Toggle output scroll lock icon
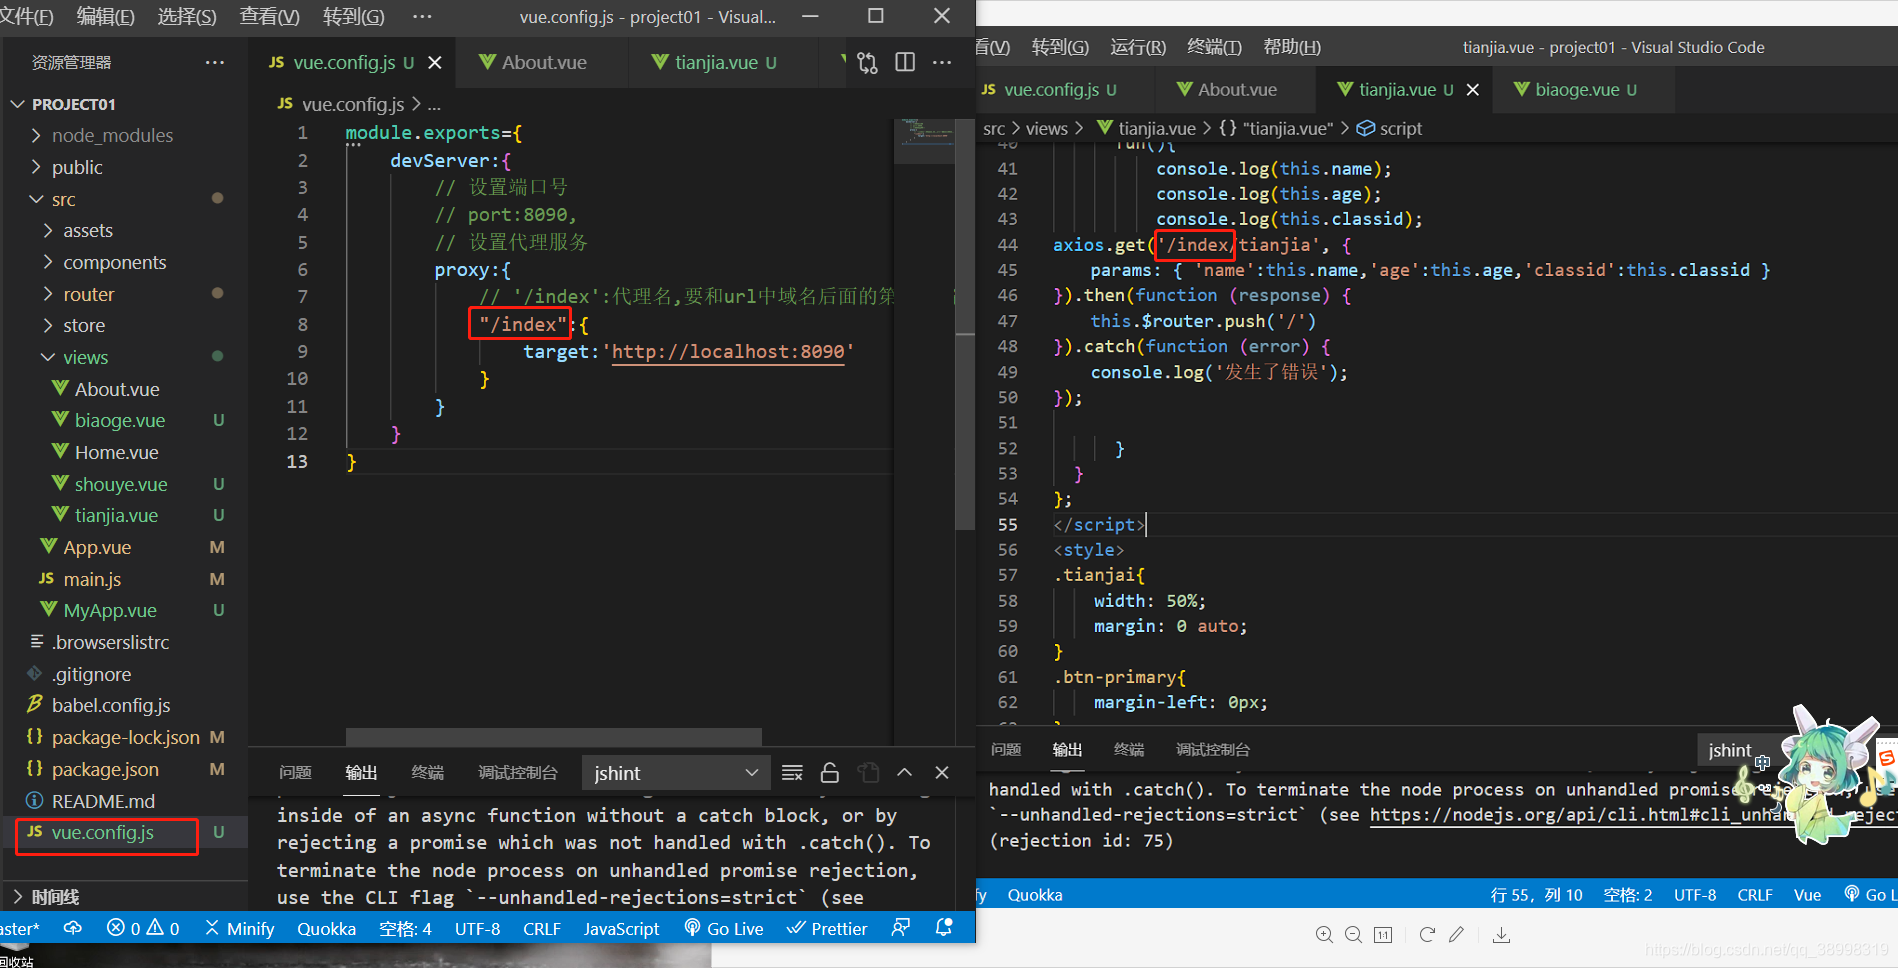1898x968 pixels. (830, 772)
